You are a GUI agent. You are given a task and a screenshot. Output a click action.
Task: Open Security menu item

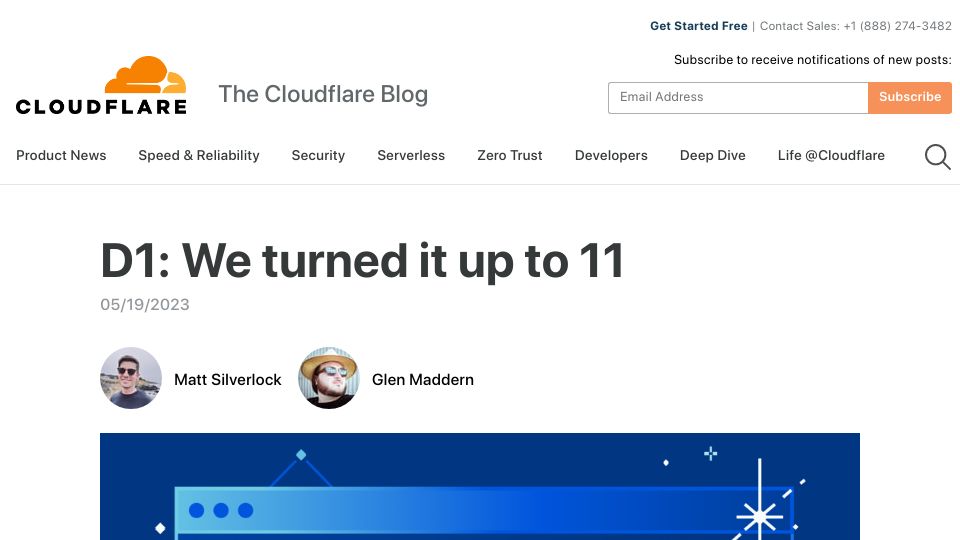click(x=318, y=156)
